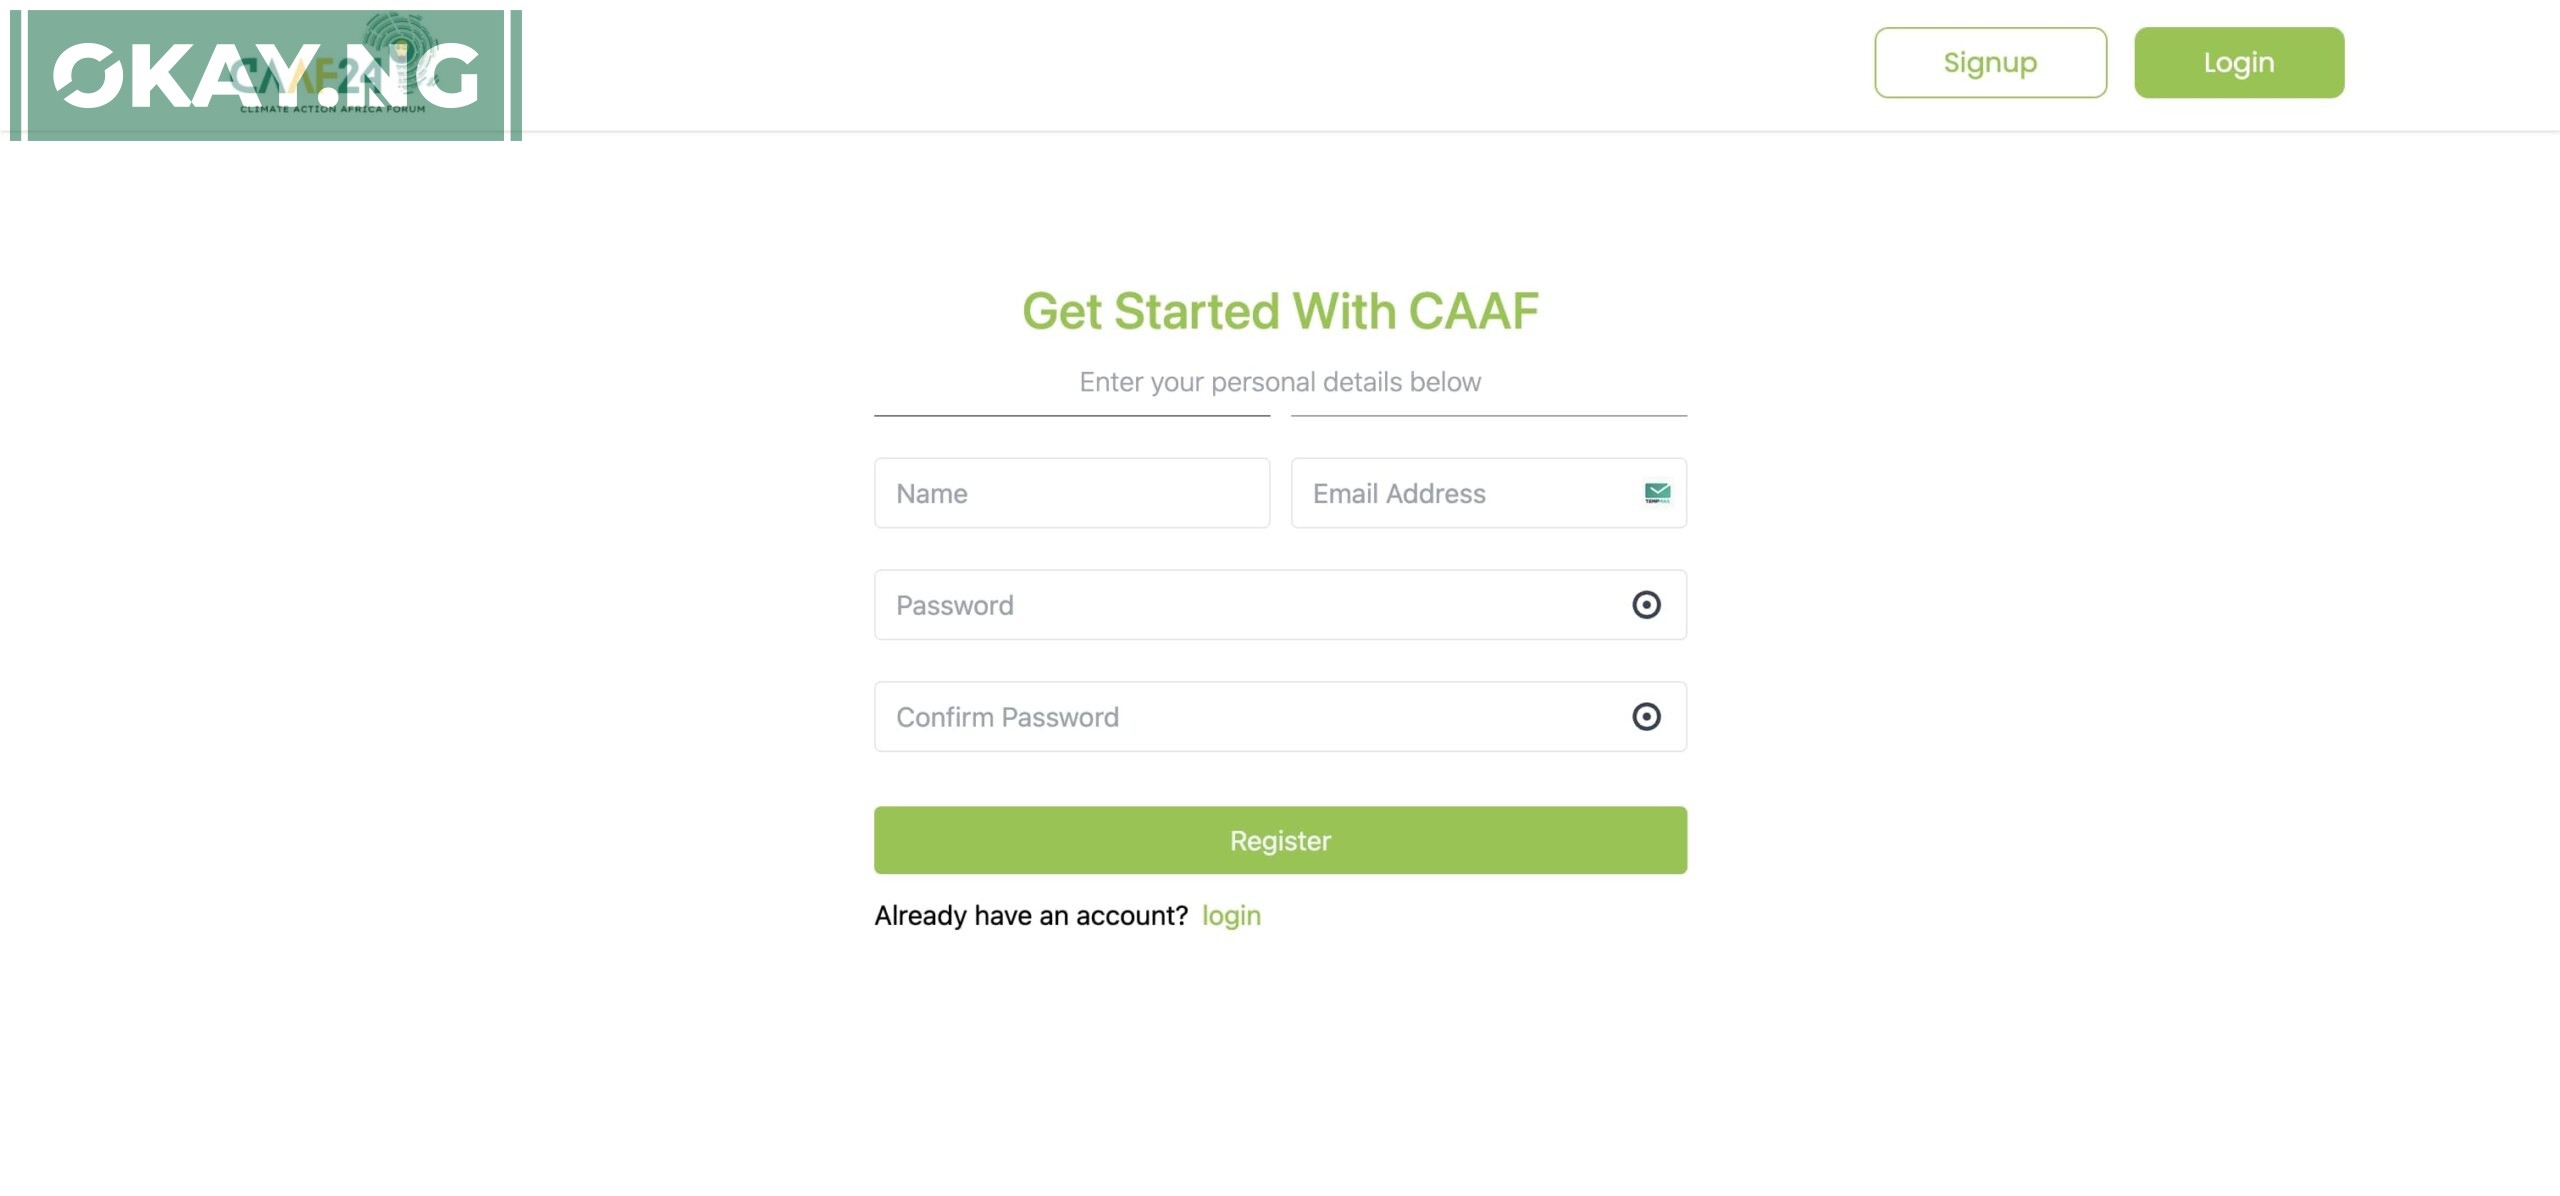Click the Temp Mail icon in Email field
Screen dimensions: 2560x1196
[1657, 492]
